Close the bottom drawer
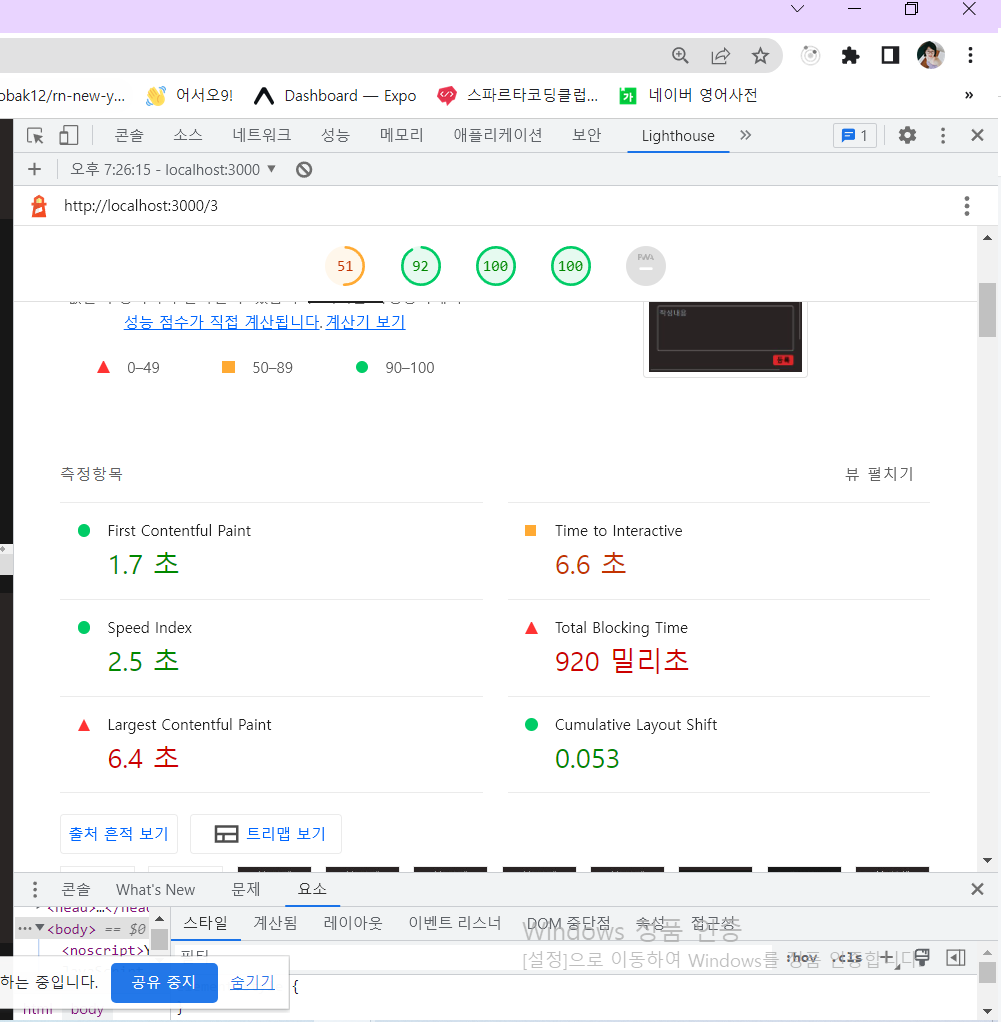The width and height of the screenshot is (1001, 1022). (977, 889)
